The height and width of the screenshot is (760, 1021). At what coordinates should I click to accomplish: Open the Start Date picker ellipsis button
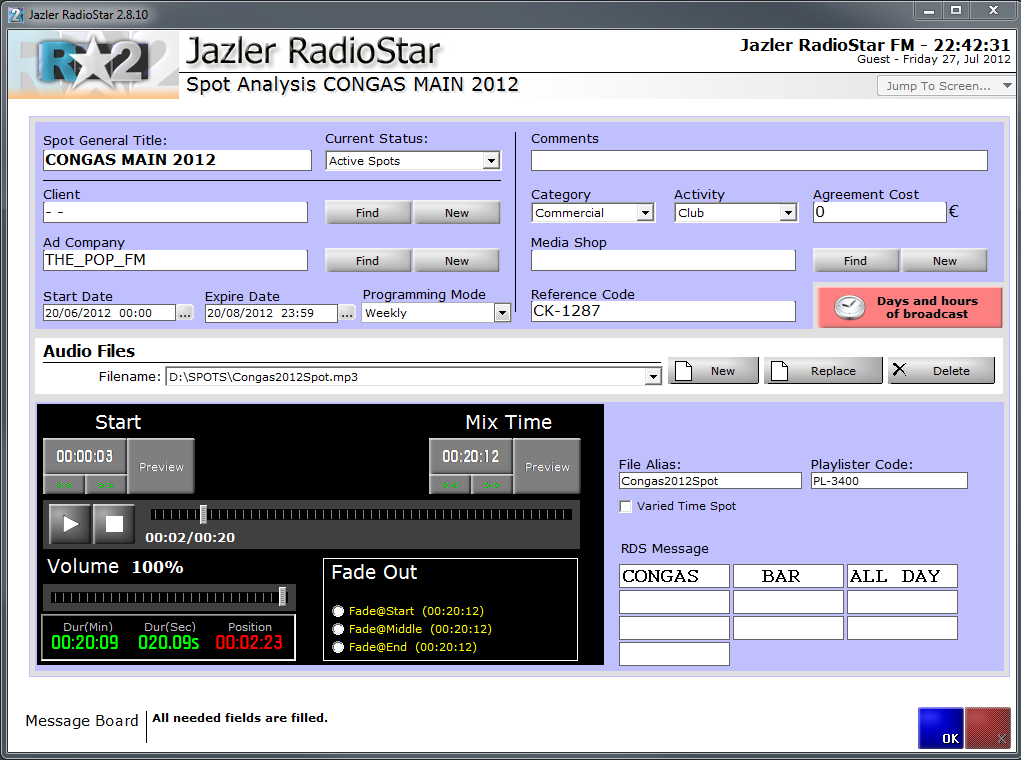pyautogui.click(x=185, y=313)
